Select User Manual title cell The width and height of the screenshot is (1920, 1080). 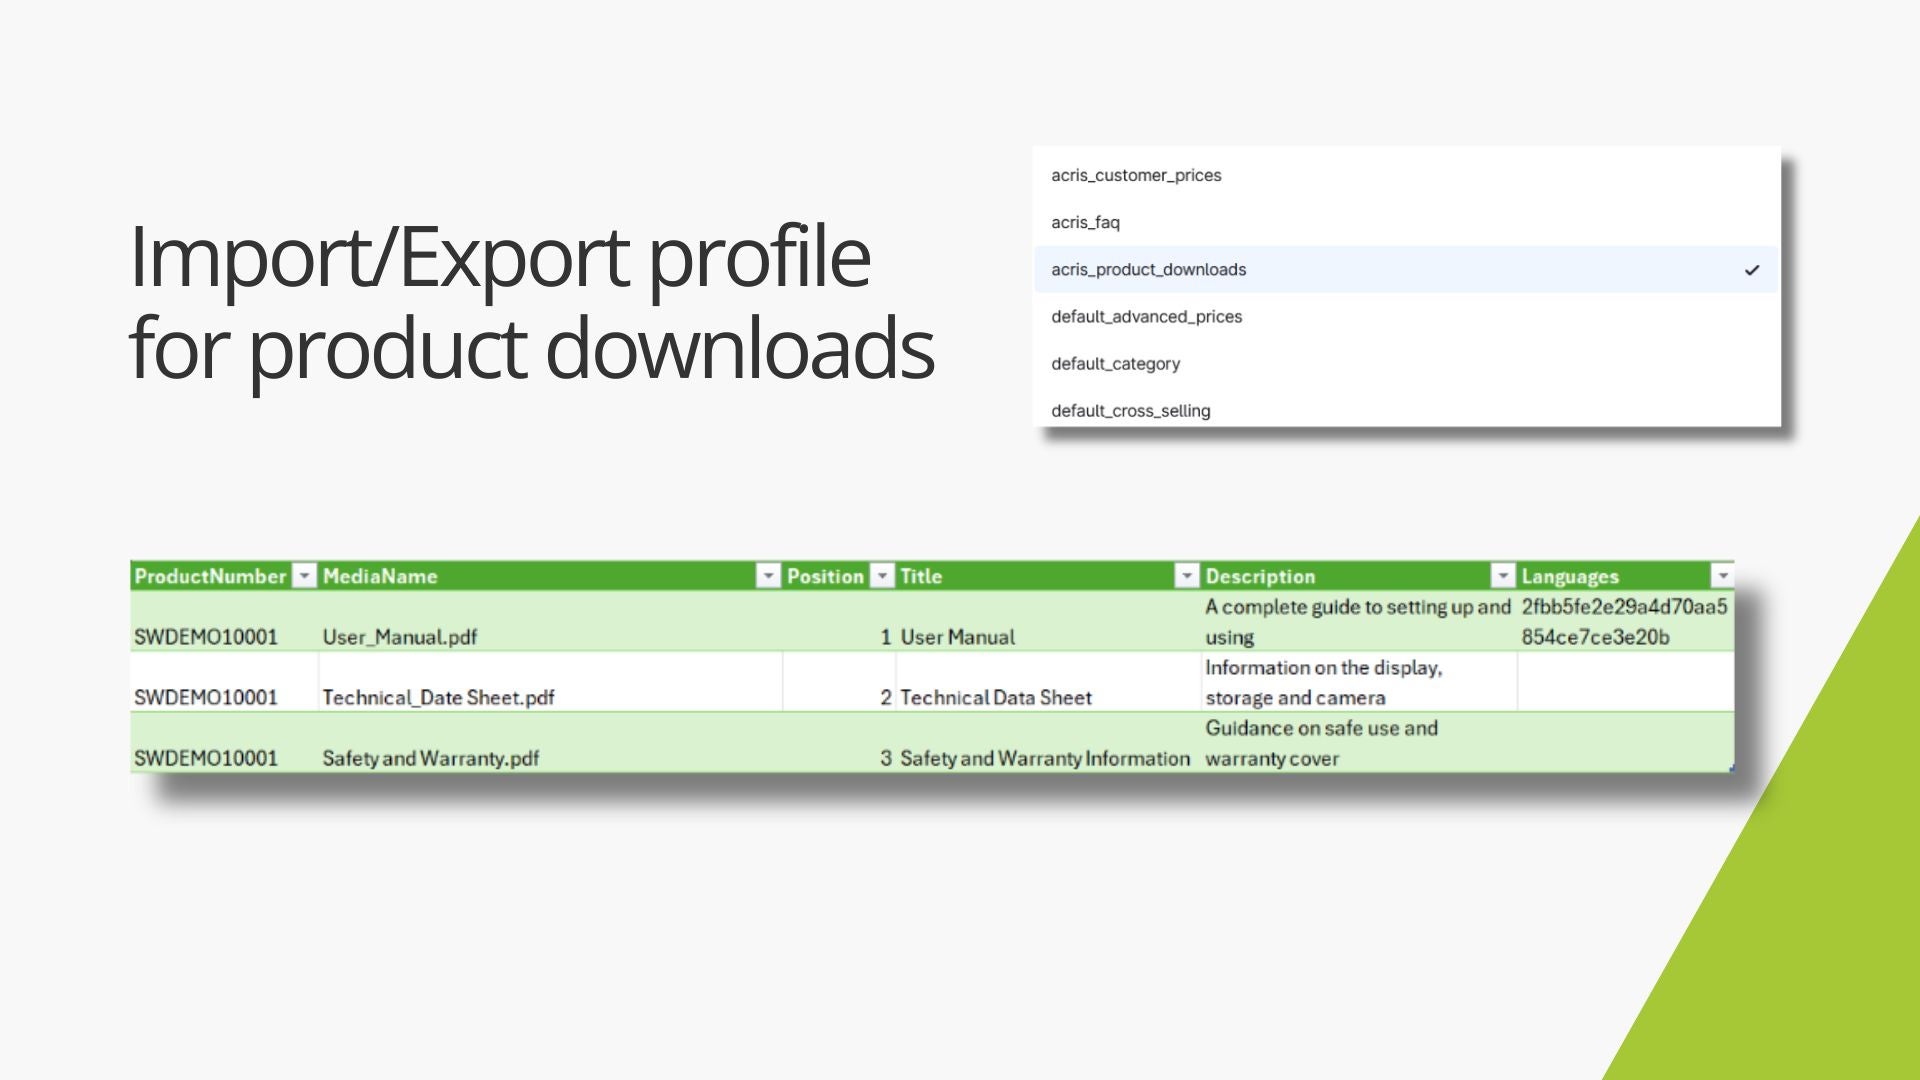tap(1048, 621)
